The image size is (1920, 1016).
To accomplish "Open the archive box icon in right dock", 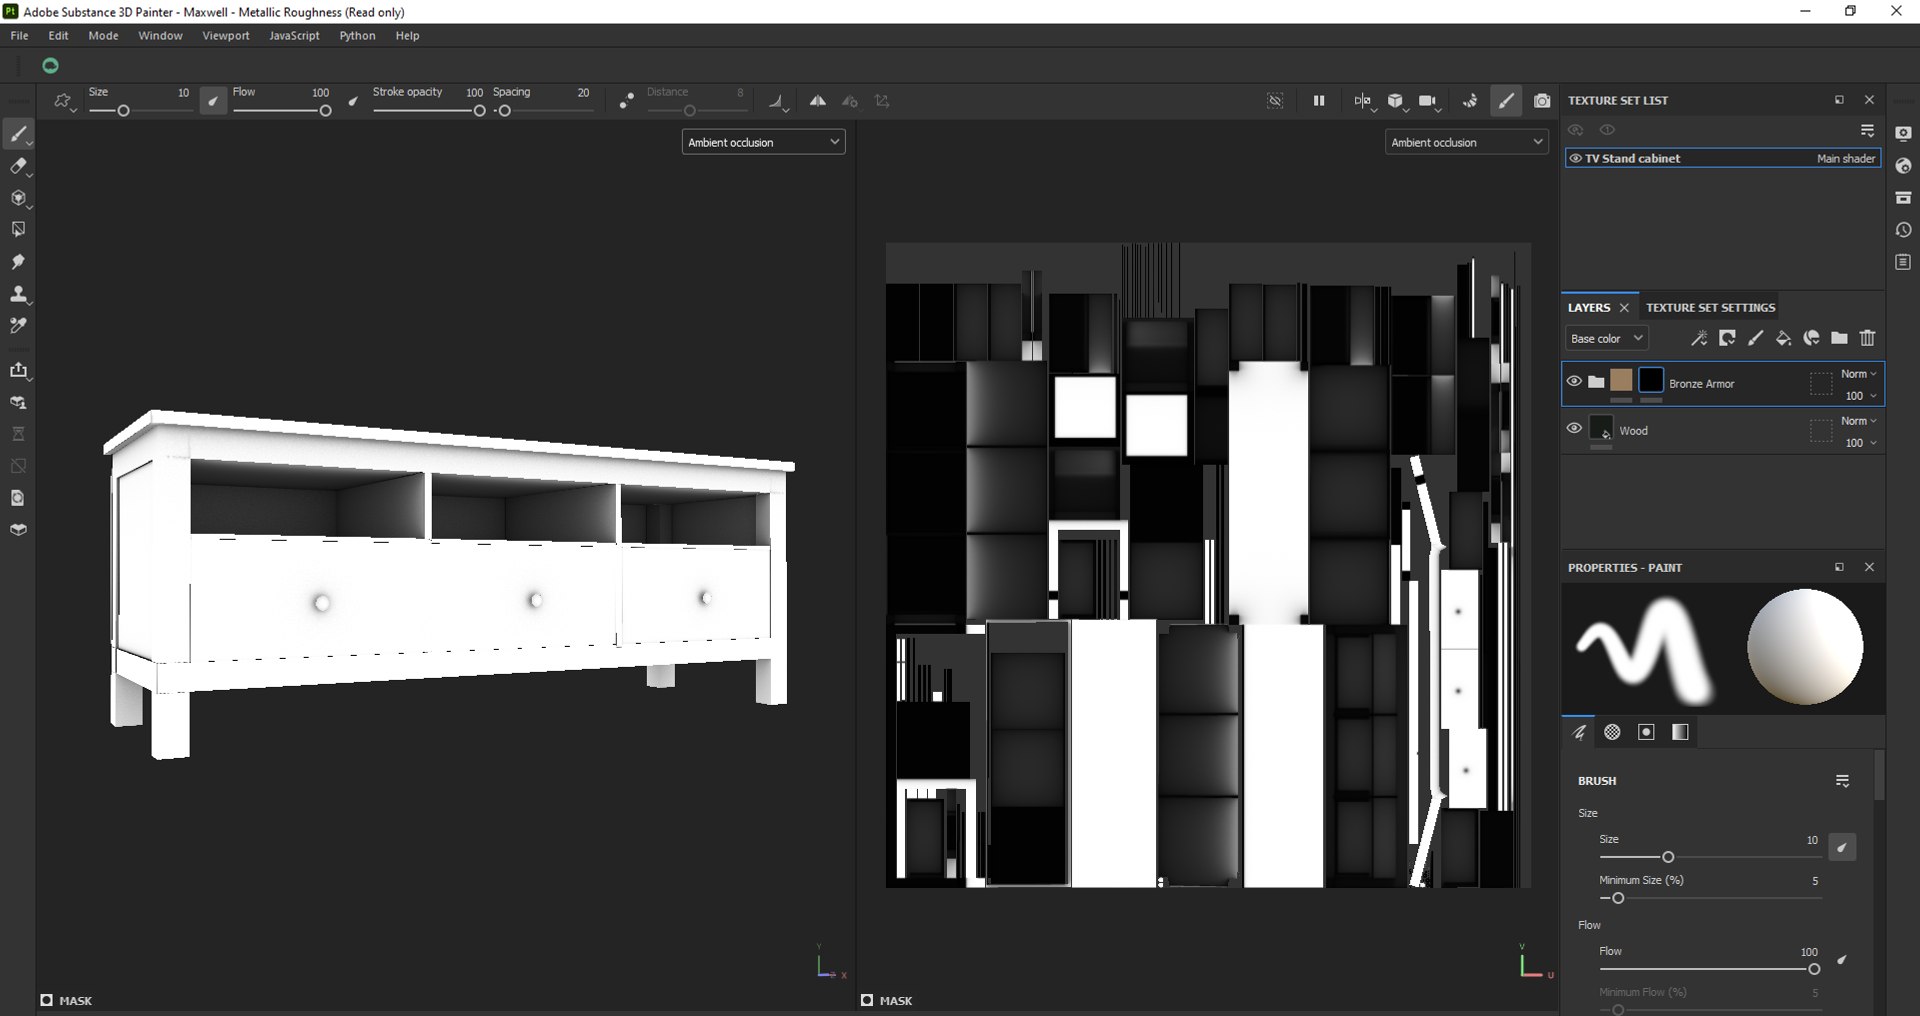I will 1903,198.
